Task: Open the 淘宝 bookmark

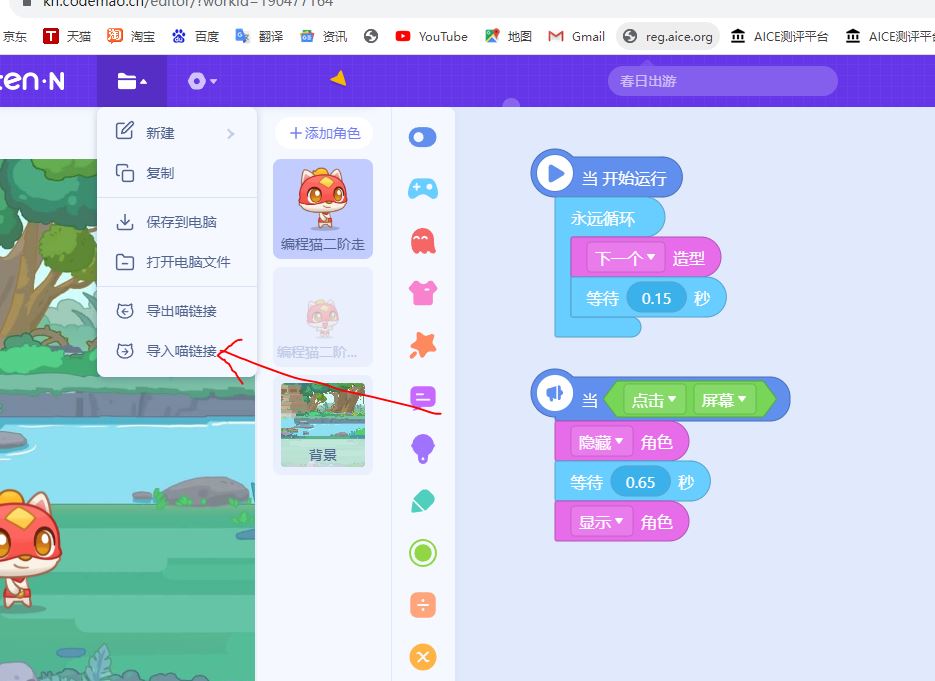Action: [x=131, y=36]
